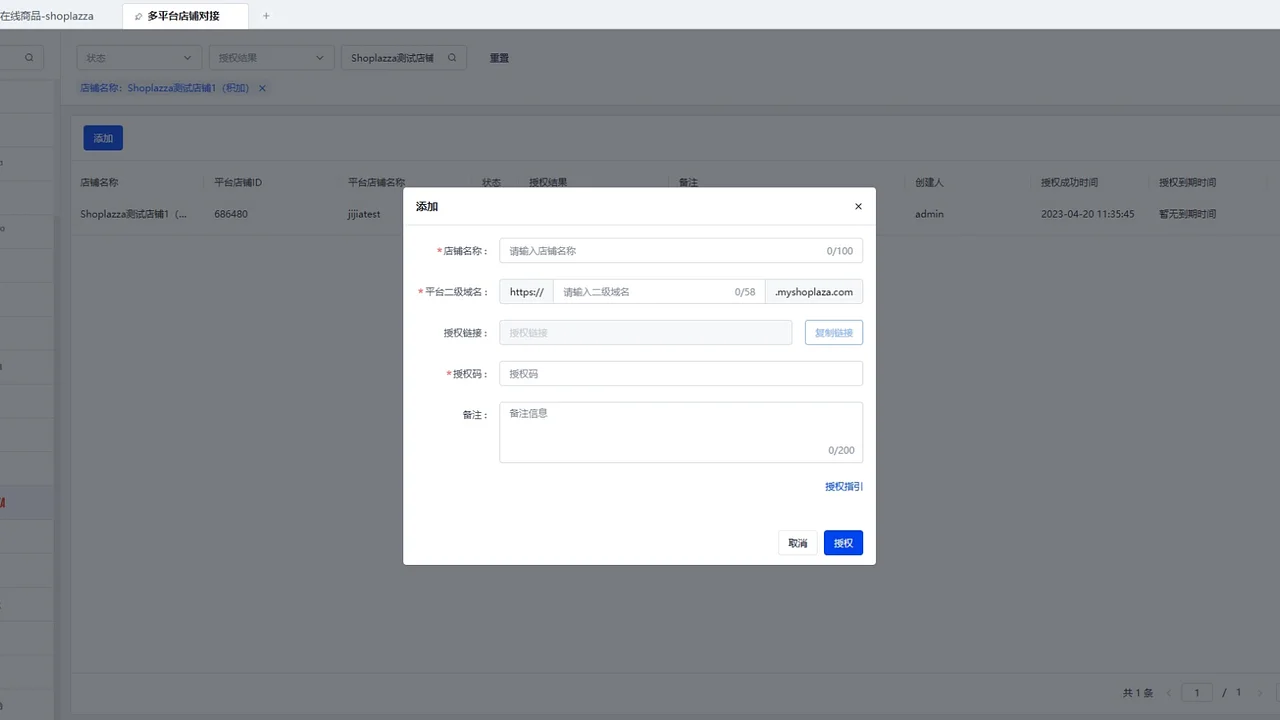Click the previous page arrow in pagination
Viewport: 1280px width, 720px height.
click(x=1167, y=692)
